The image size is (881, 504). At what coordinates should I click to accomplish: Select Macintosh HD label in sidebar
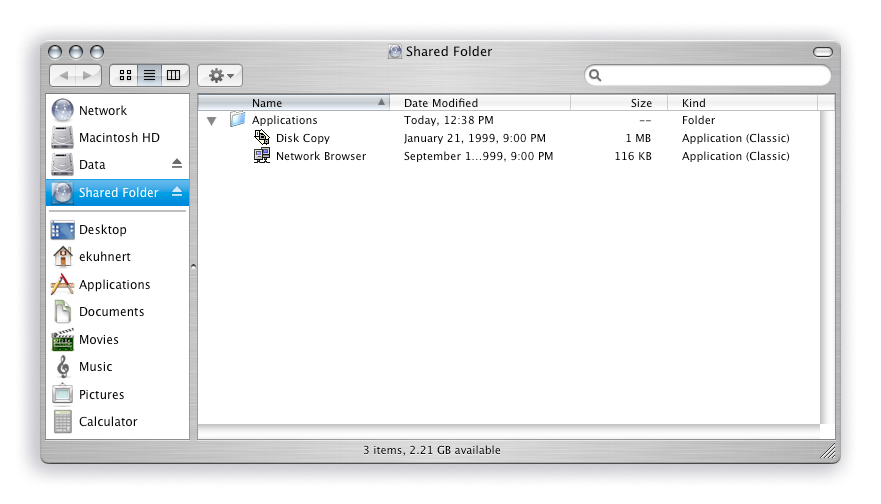[119, 138]
